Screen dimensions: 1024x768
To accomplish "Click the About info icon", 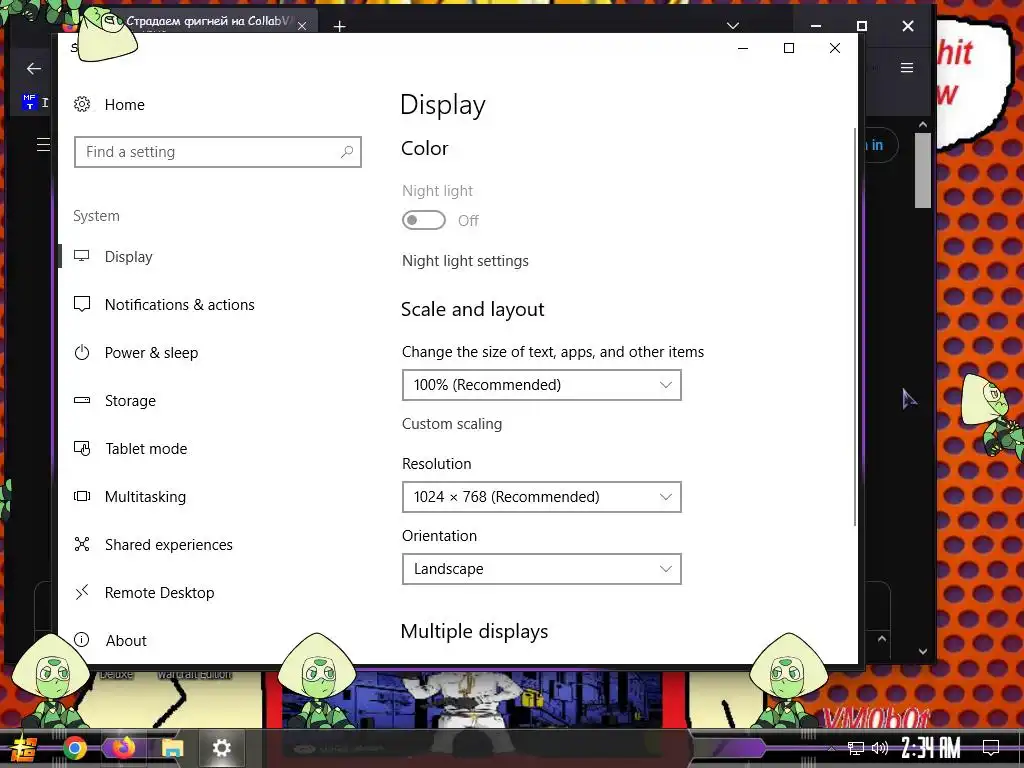I will (82, 640).
